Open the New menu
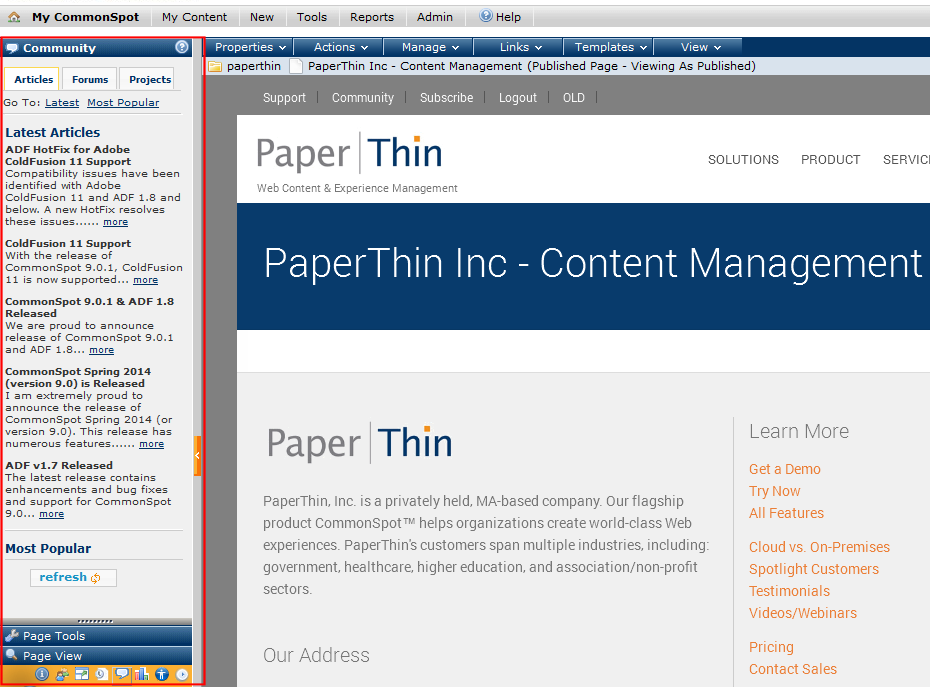This screenshot has width=930, height=687. pos(262,17)
